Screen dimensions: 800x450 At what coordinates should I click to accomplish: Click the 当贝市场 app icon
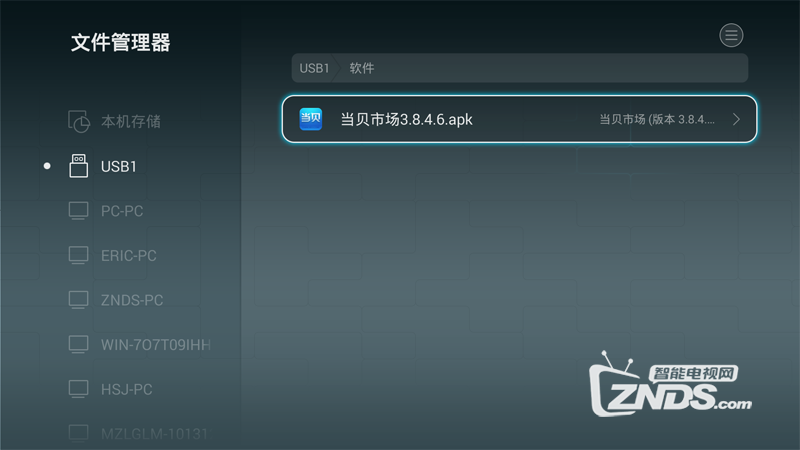coord(311,119)
